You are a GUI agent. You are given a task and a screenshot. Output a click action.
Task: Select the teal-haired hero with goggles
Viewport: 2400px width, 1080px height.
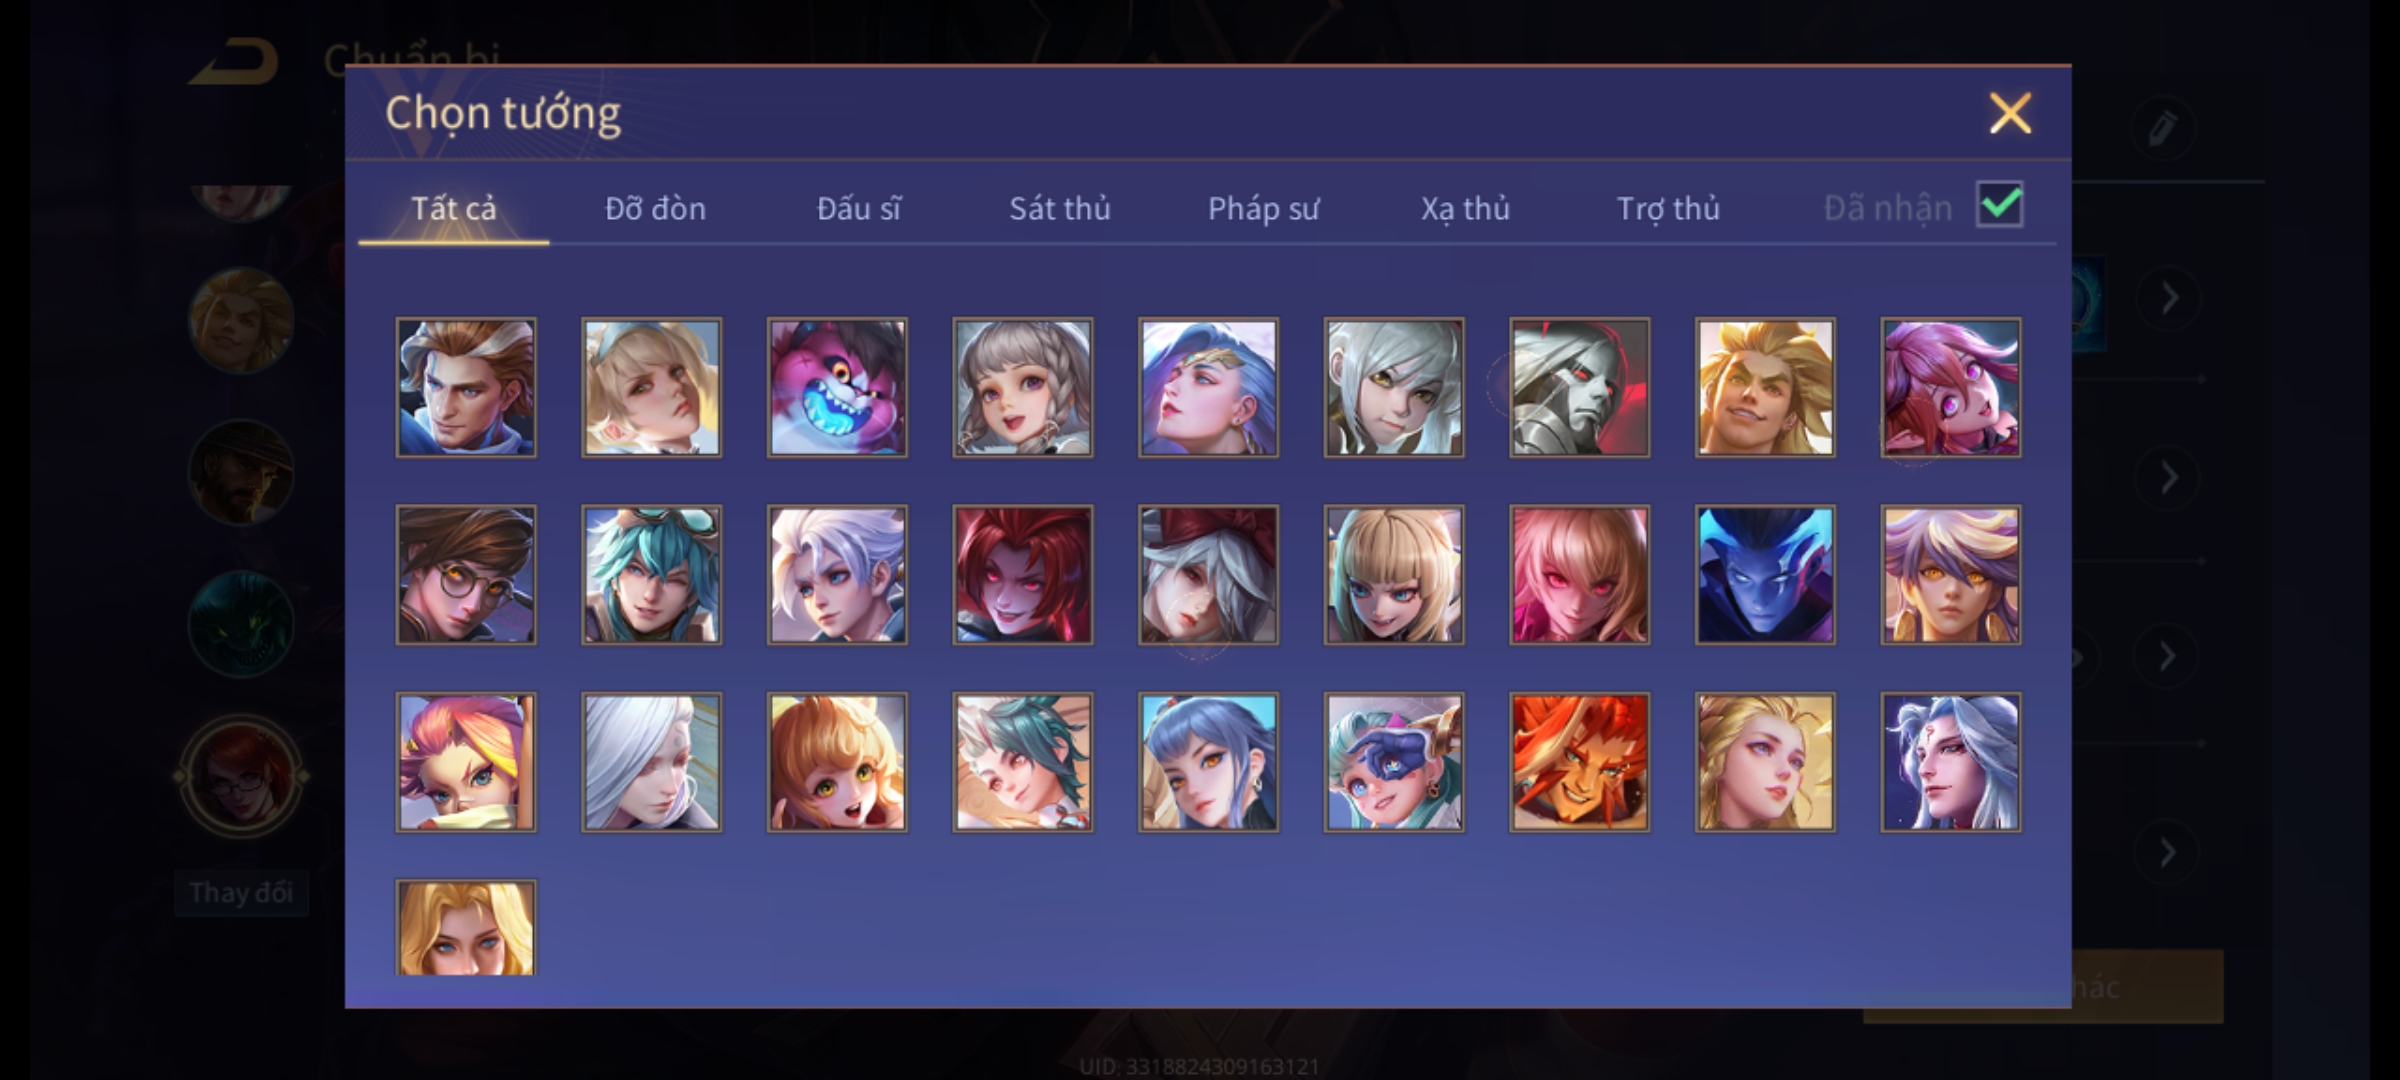[x=652, y=575]
